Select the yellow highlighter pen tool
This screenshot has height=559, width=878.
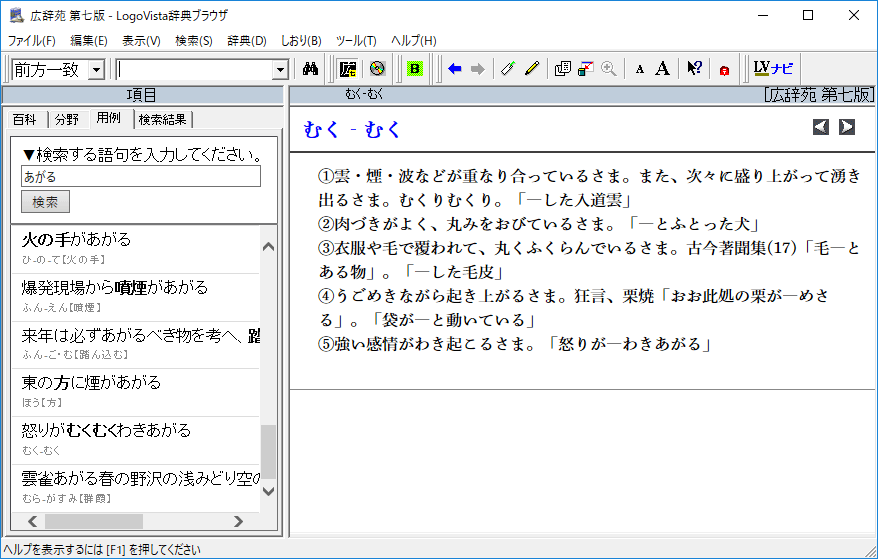532,69
